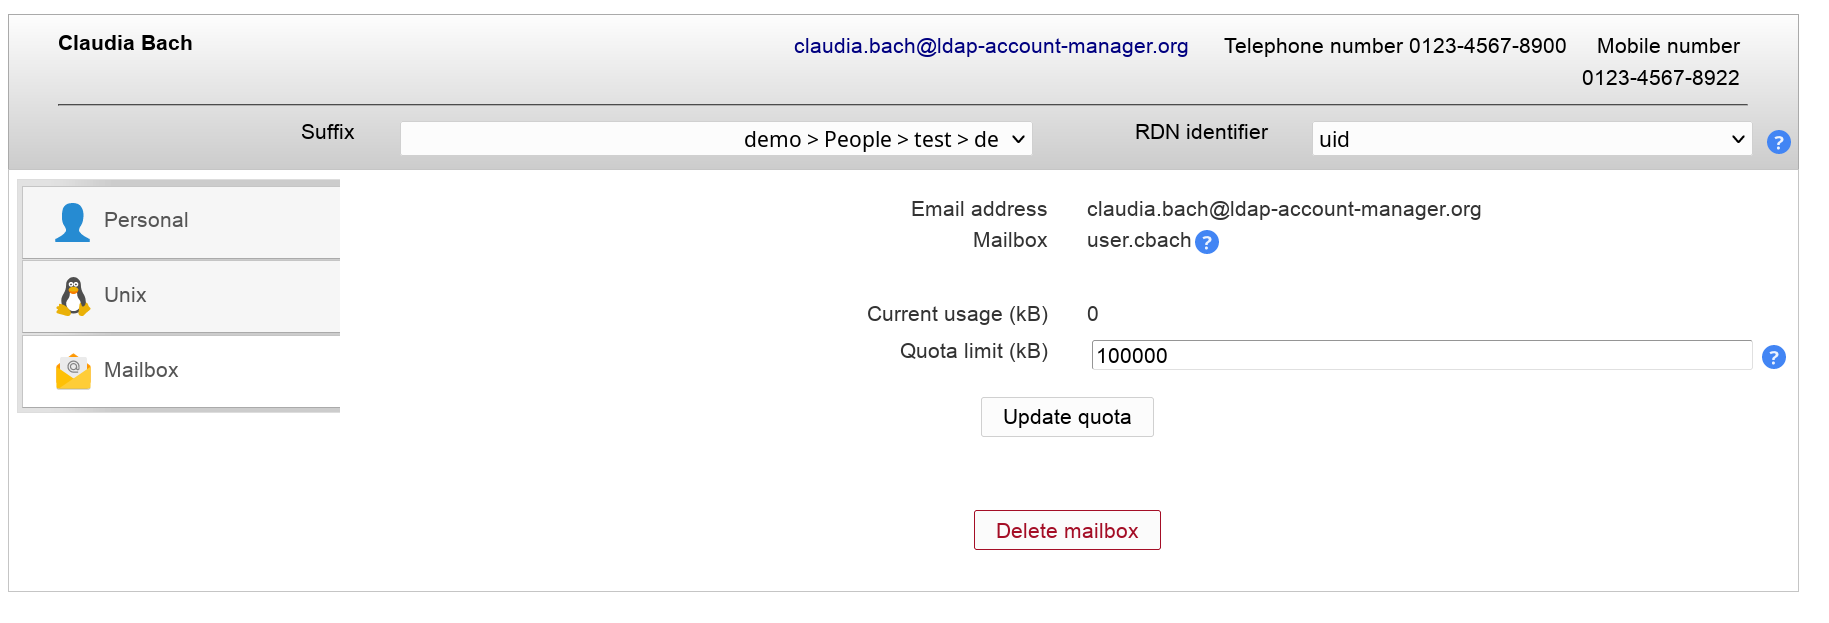Expand the RDN identifier uid dropdown

(1531, 139)
